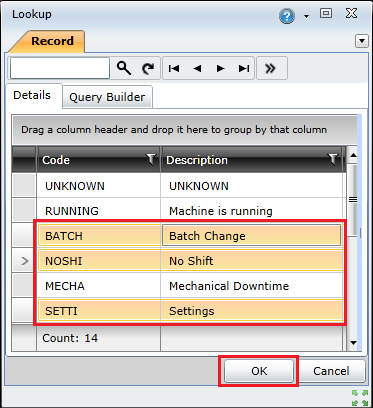
Task: Select the SETTI code cell
Action: tap(98, 311)
